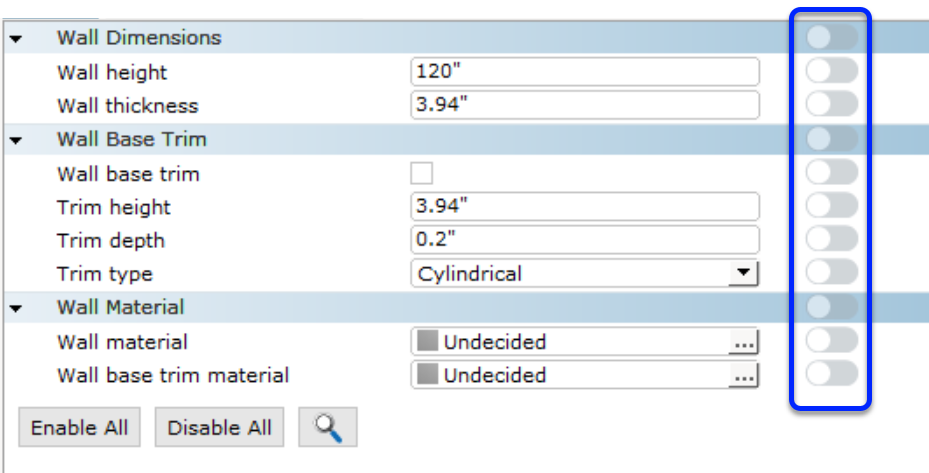Open the Trim type dropdown
Viewport: 929px width, 473px height.
[x=585, y=273]
